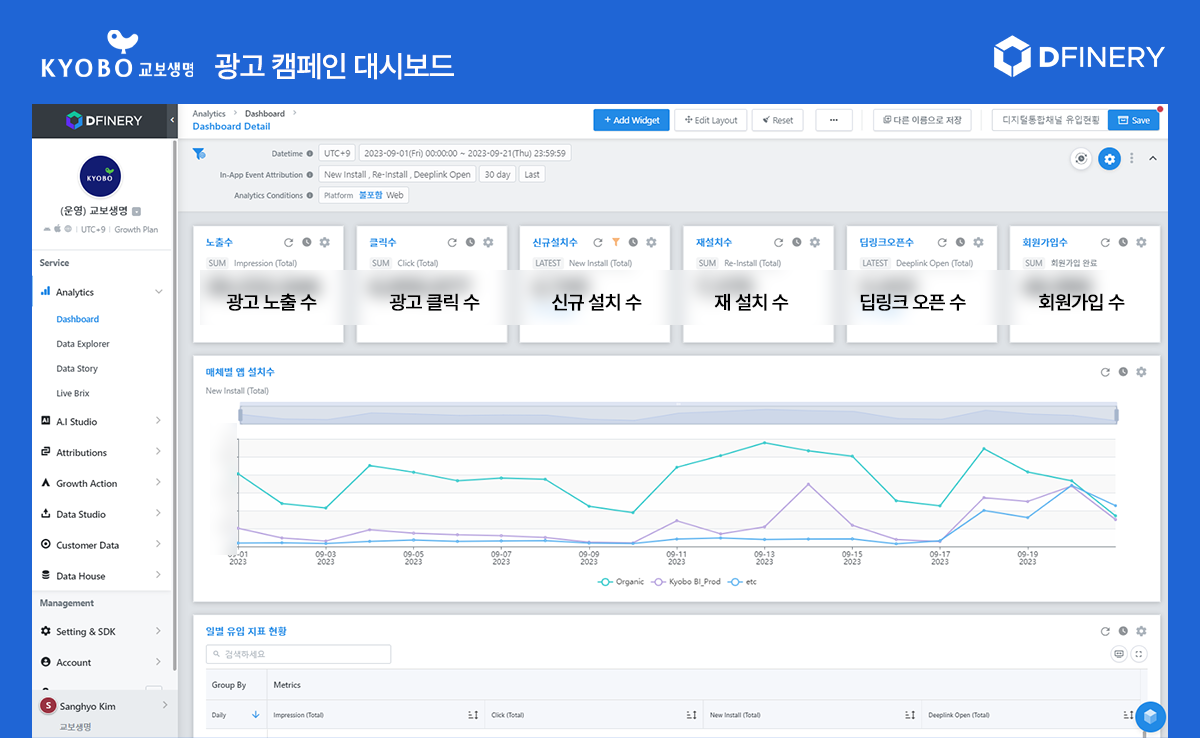Viewport: 1200px width, 738px height.
Task: Open Live Brix in the sidebar
Action: 73,394
